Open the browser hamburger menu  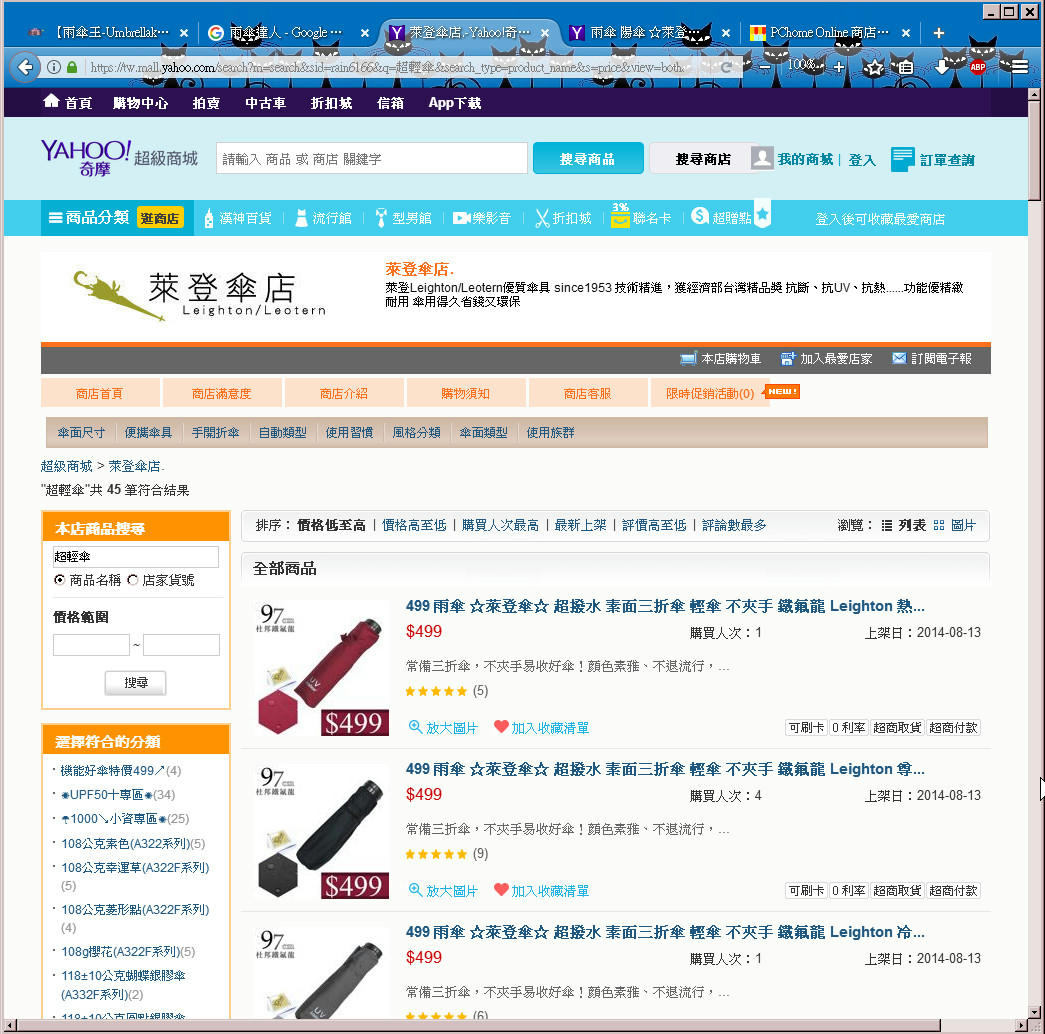point(1019,66)
